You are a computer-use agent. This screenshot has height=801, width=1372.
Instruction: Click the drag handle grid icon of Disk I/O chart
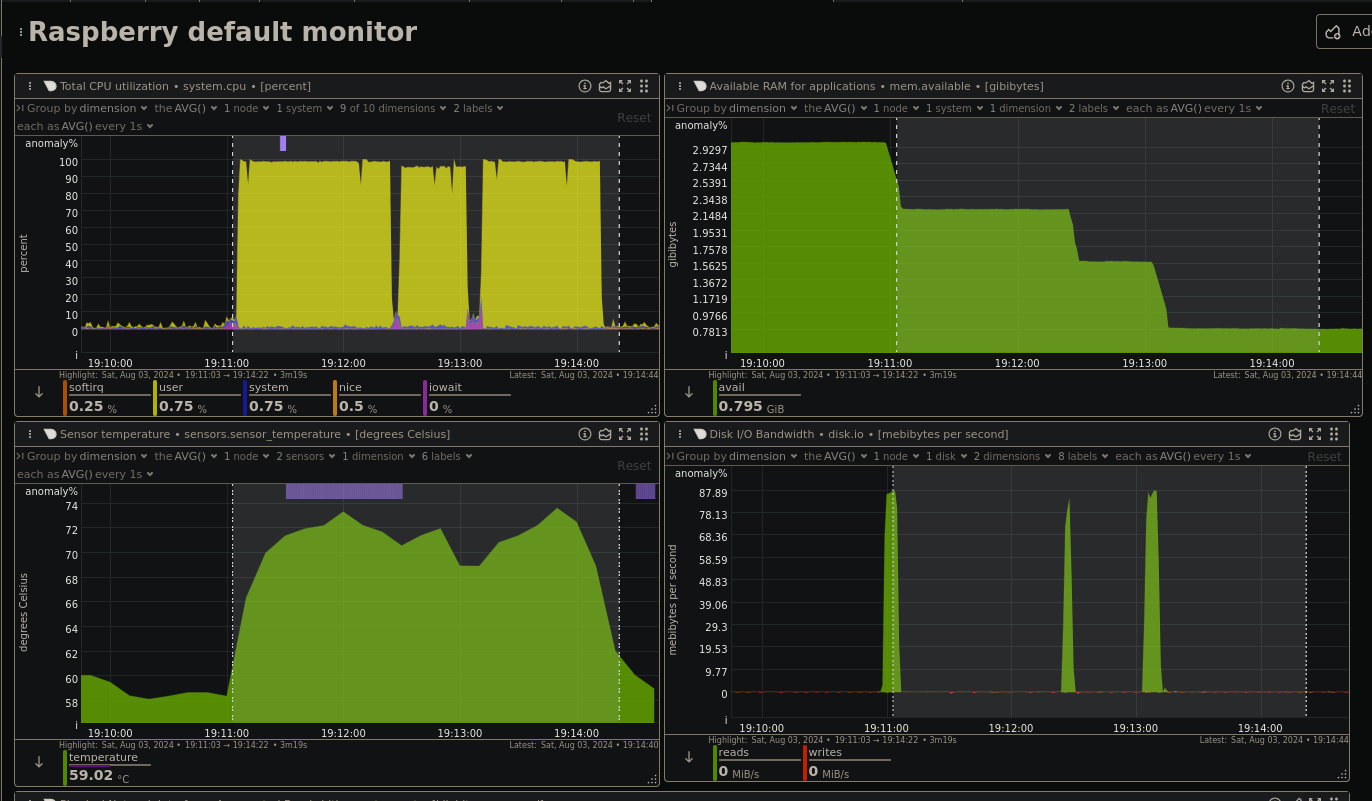click(x=1334, y=434)
